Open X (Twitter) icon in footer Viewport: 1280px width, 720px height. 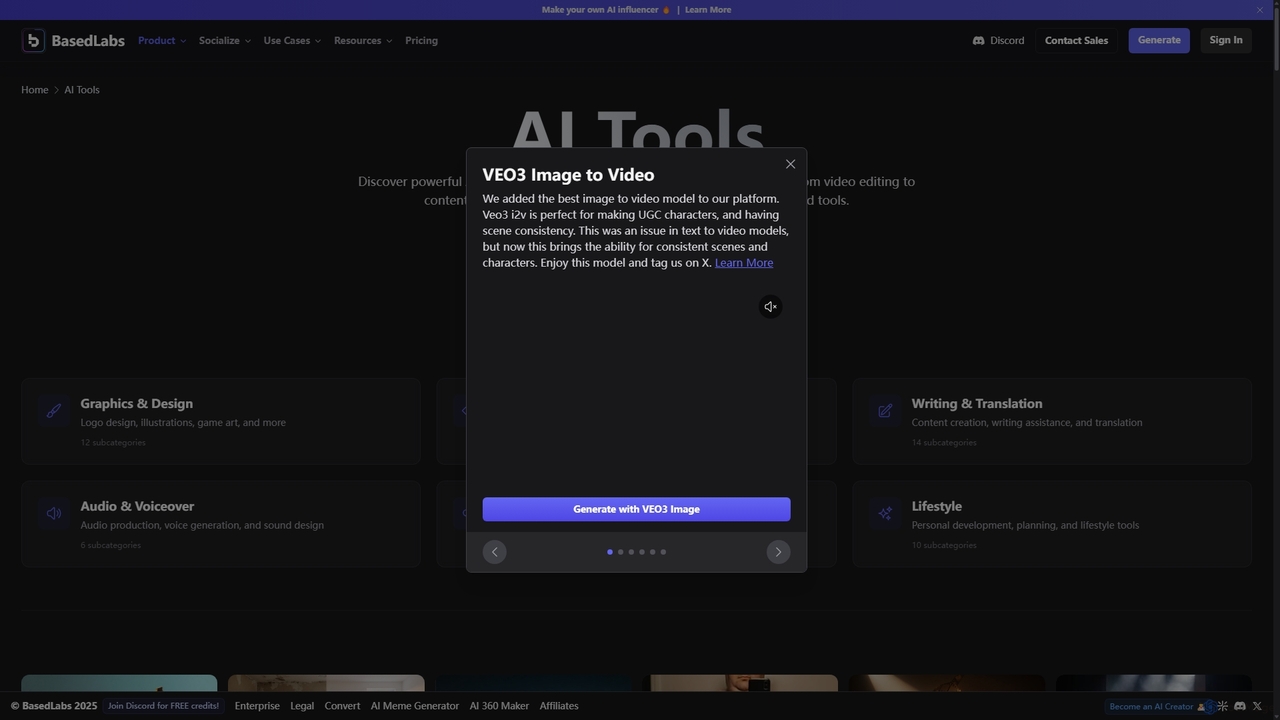[1258, 706]
